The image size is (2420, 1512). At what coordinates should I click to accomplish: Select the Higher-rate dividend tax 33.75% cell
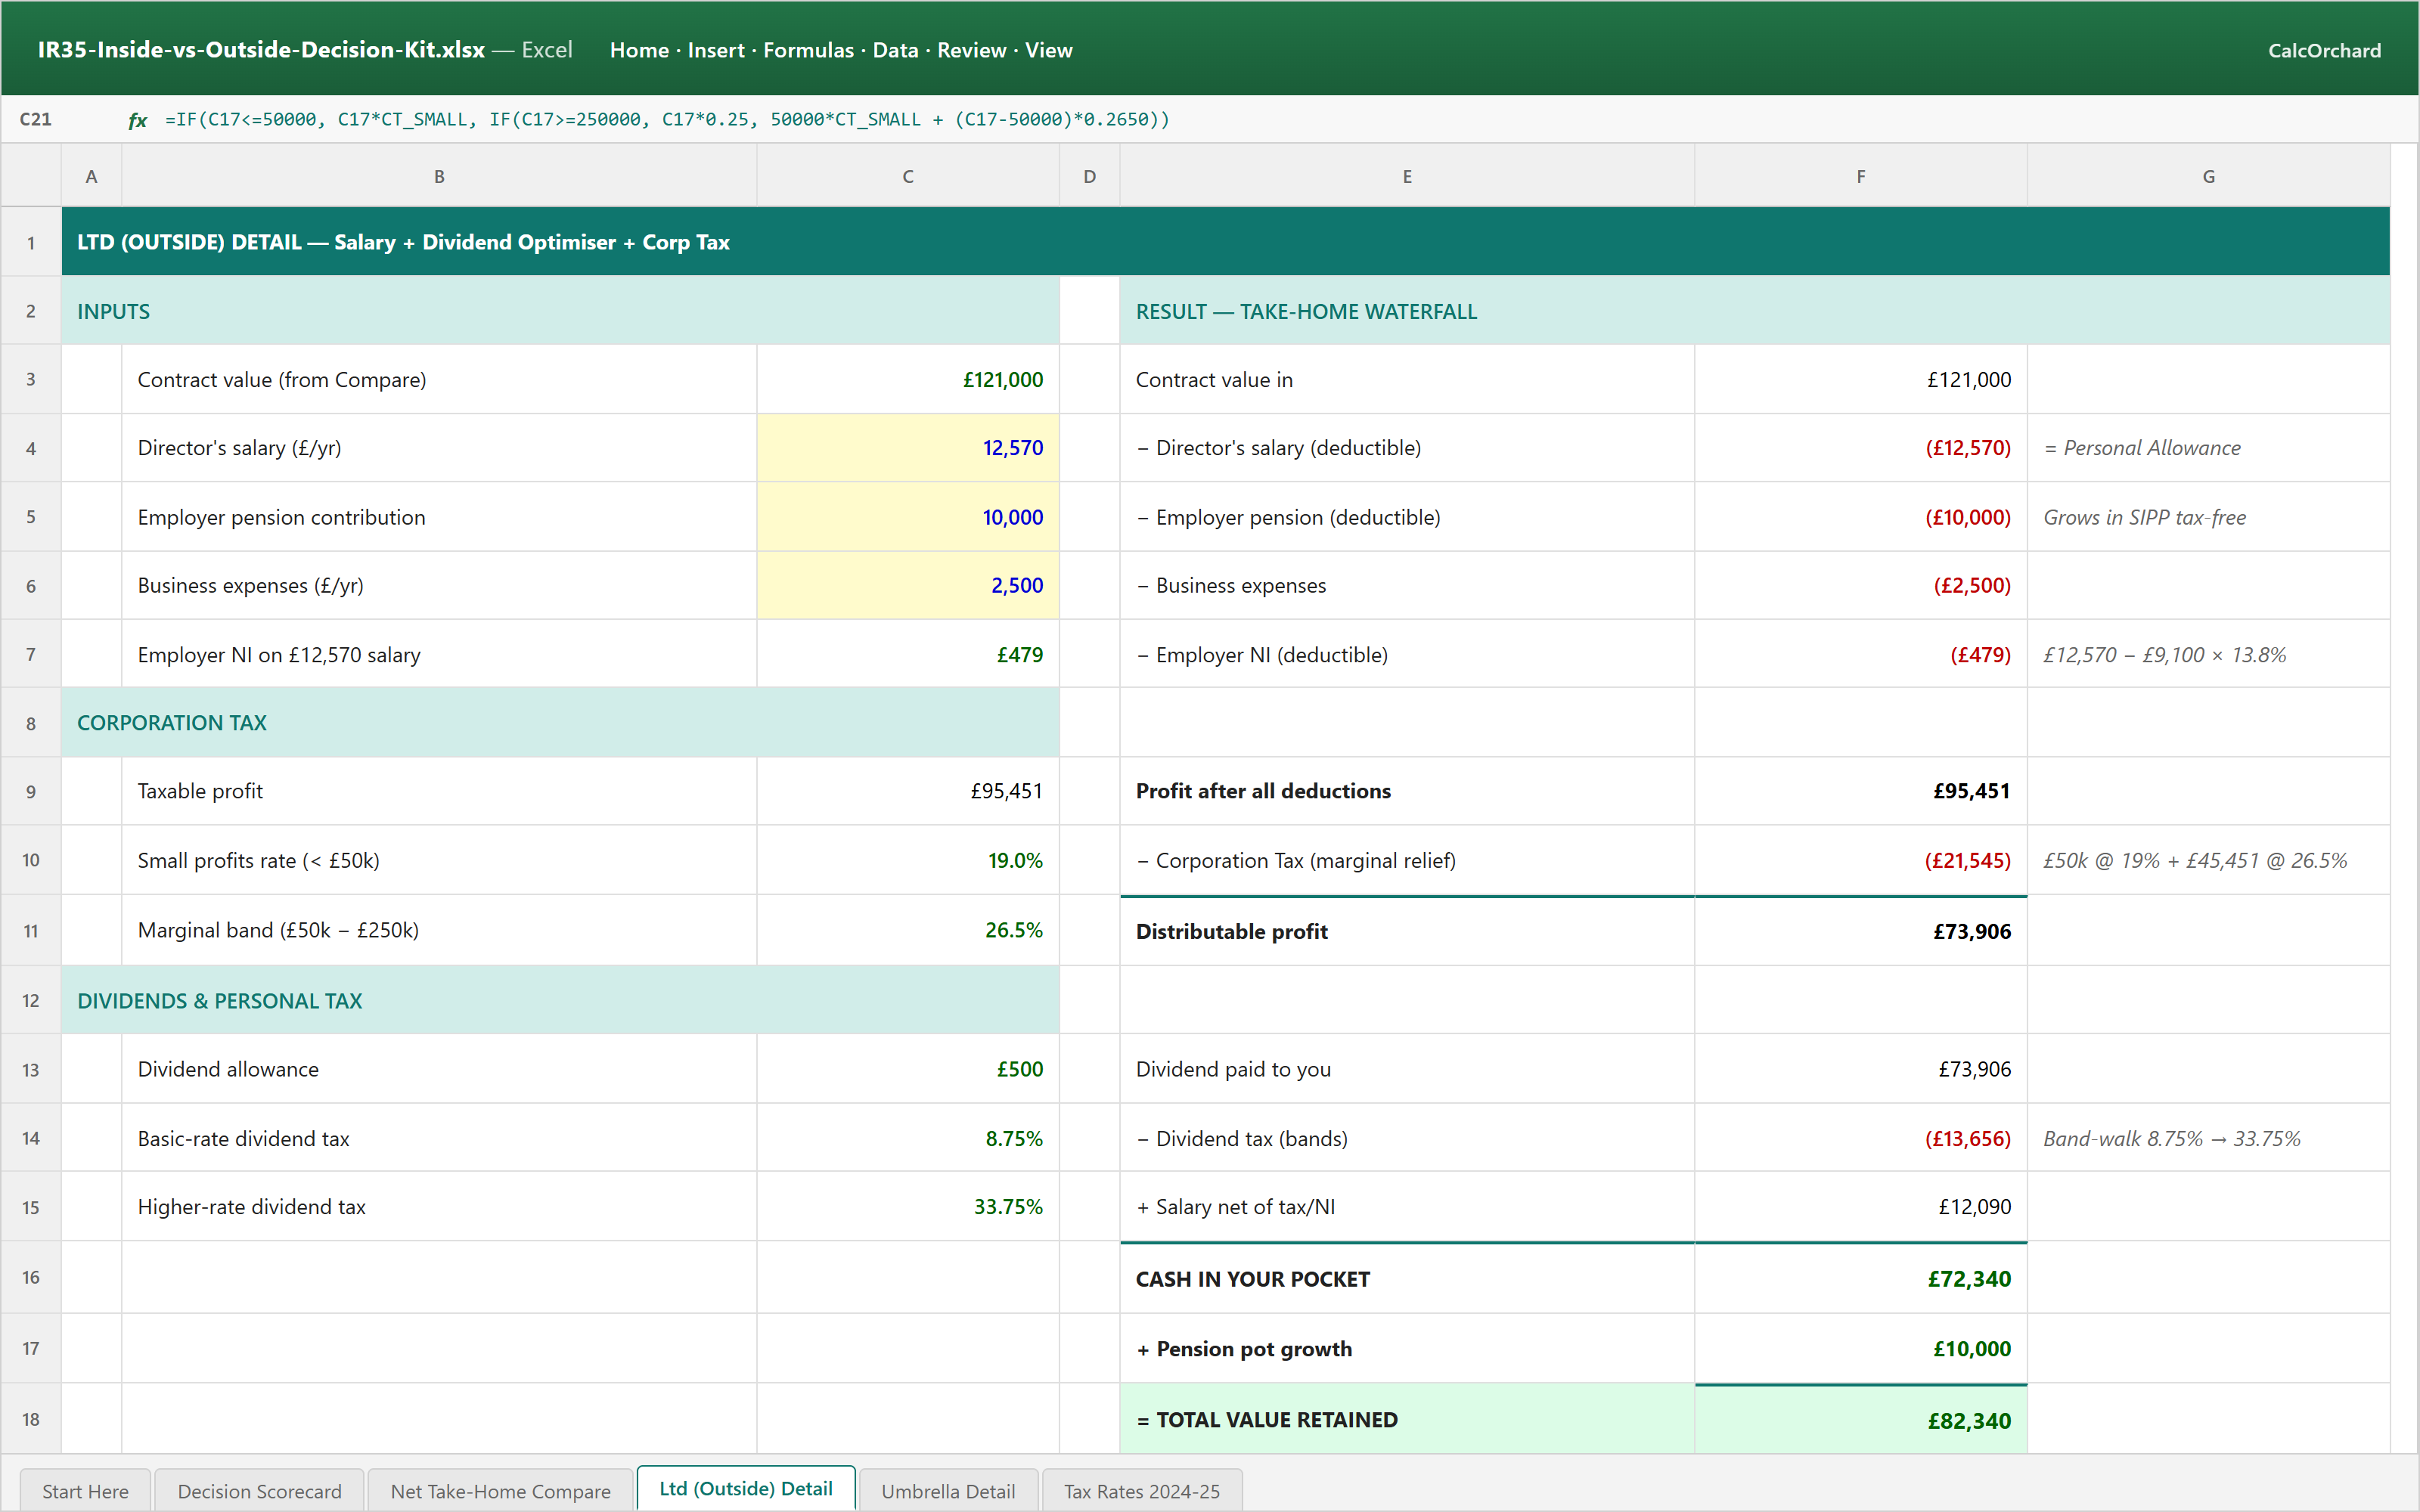pyautogui.click(x=907, y=1207)
